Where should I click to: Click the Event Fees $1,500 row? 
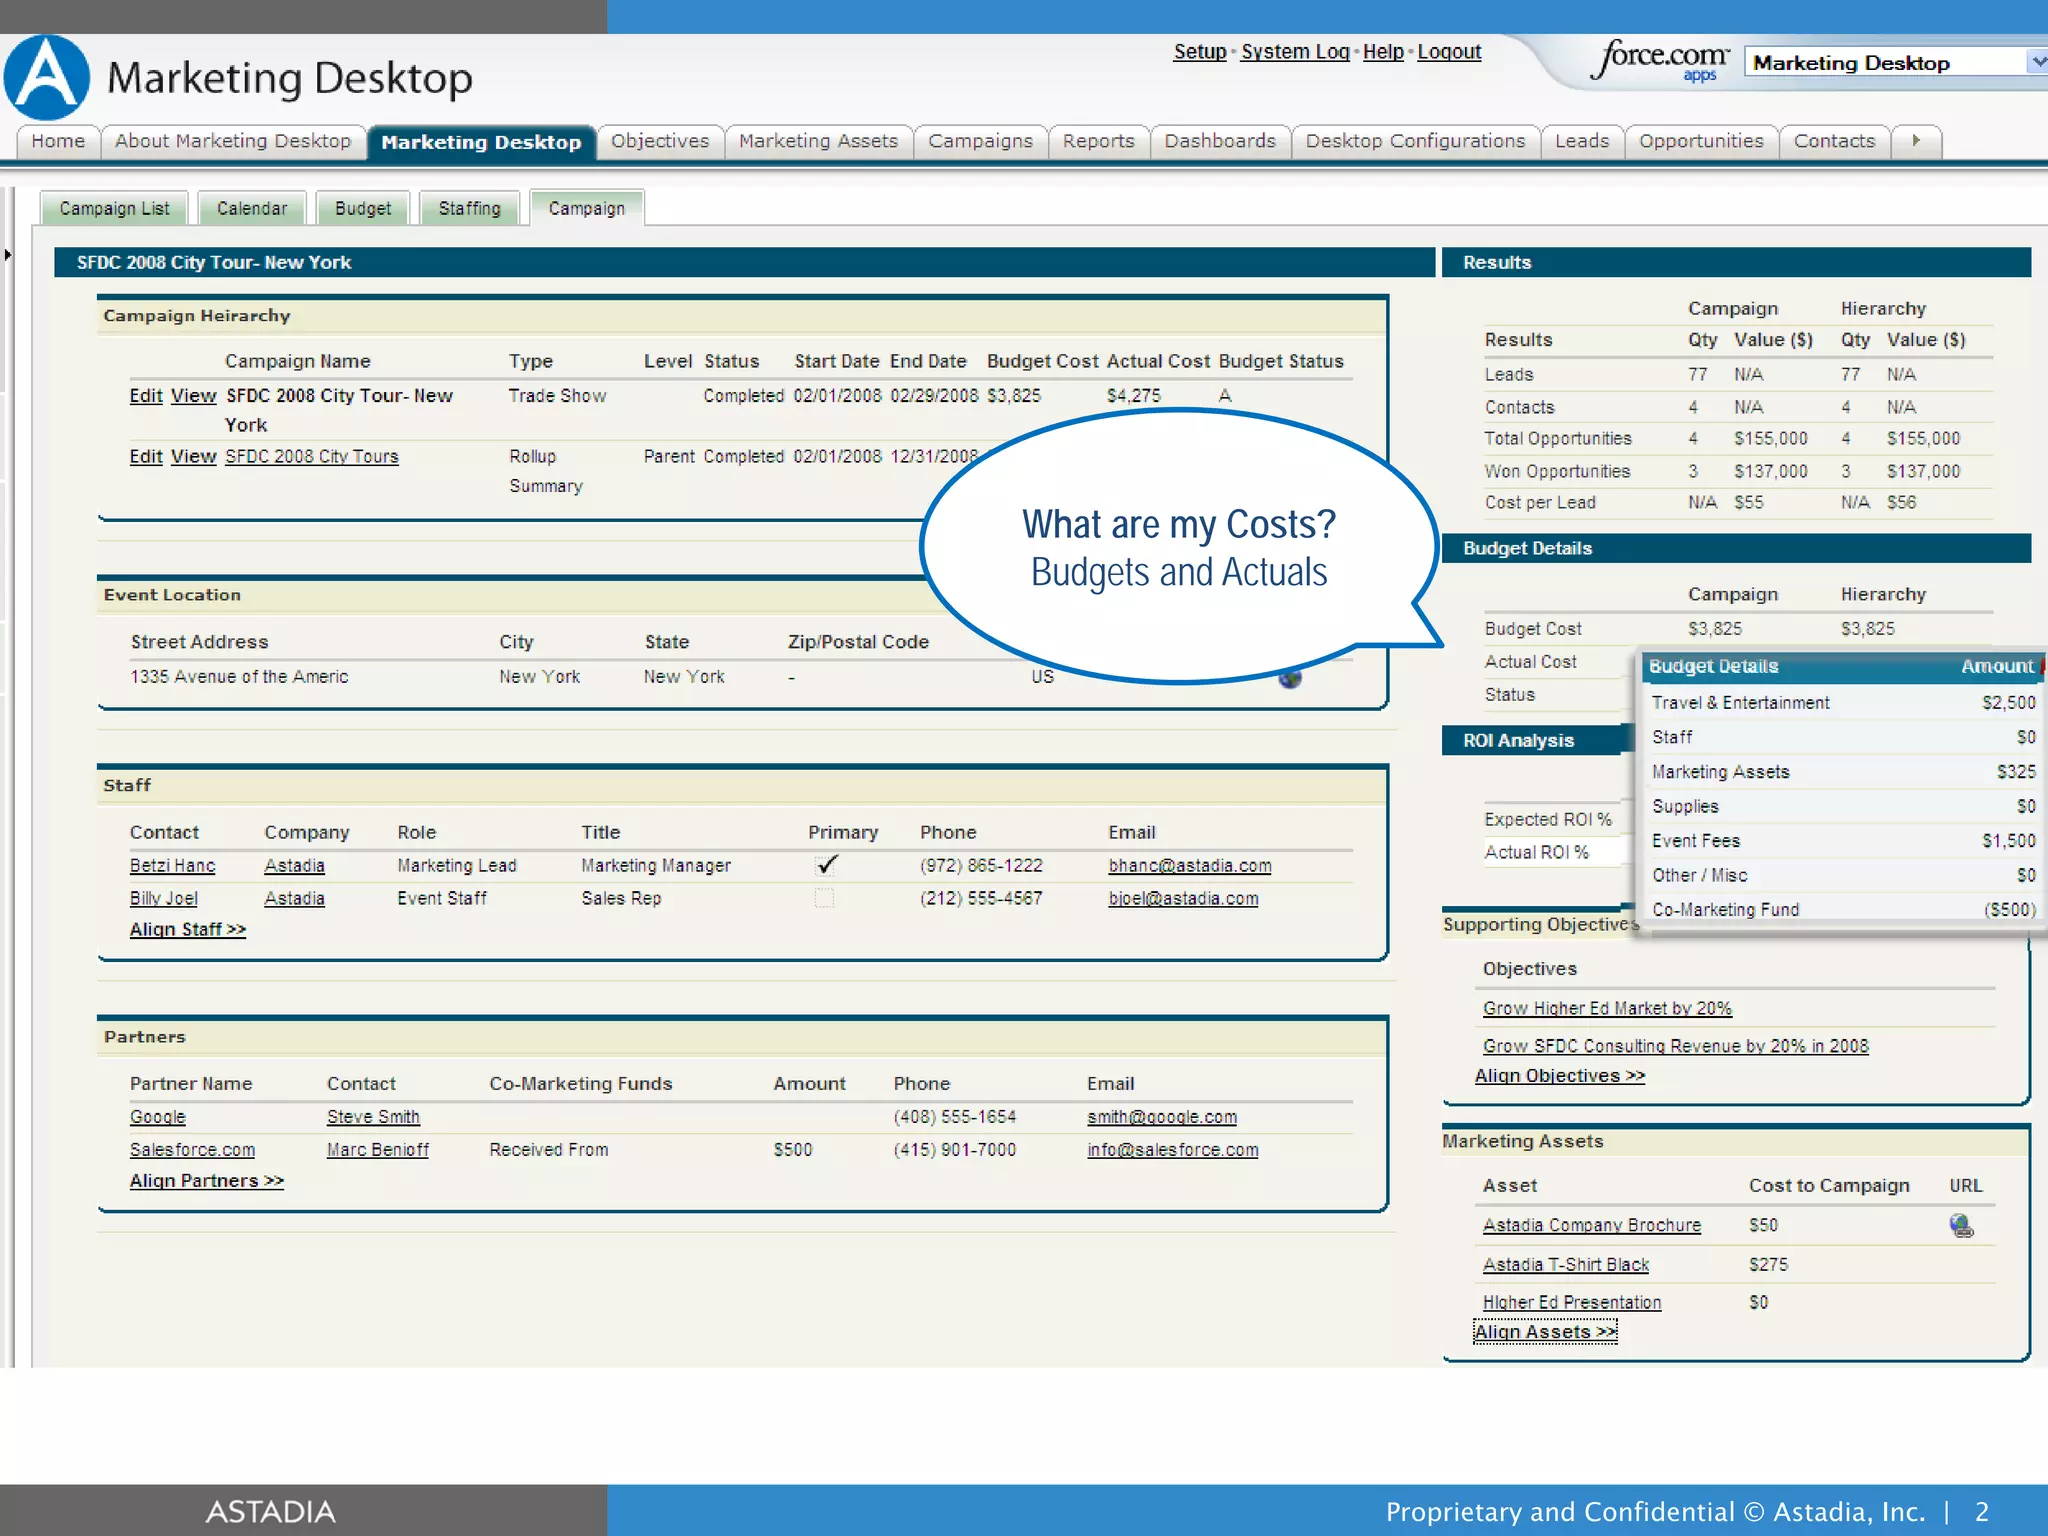click(1843, 841)
